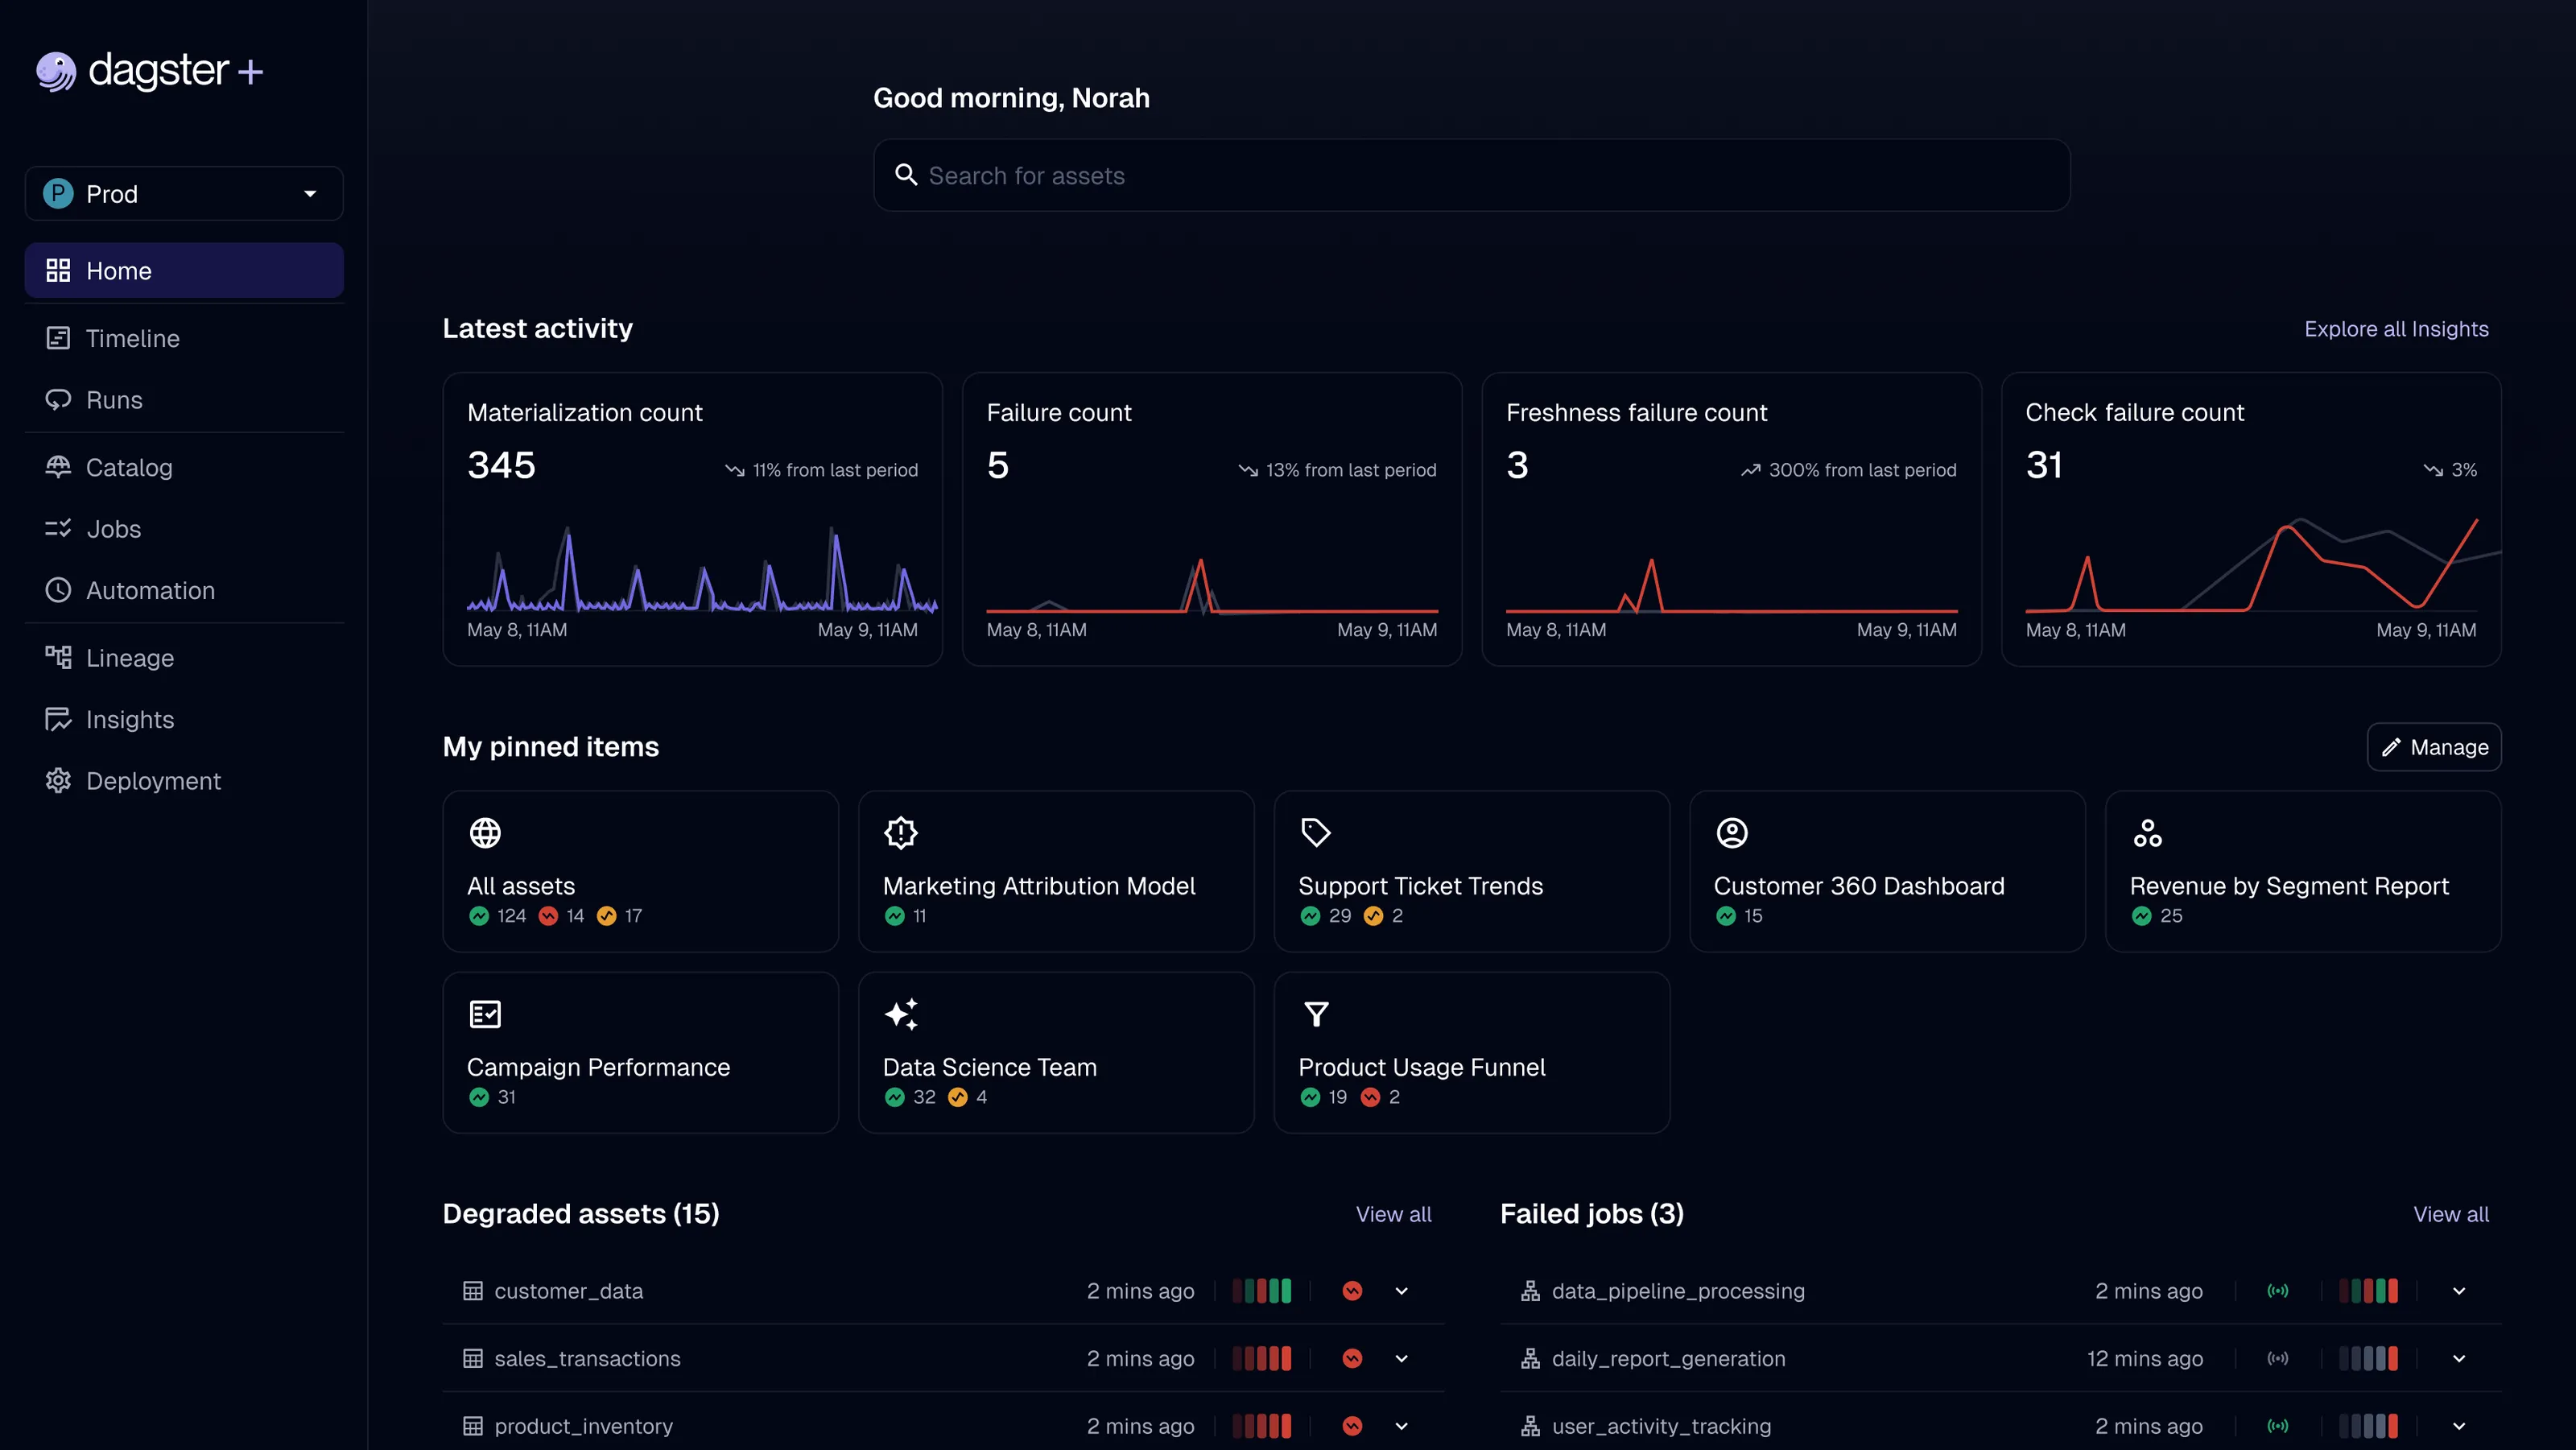Click the Dagster+ logo icon
Screen dimensions: 2576x1450
(56, 71)
